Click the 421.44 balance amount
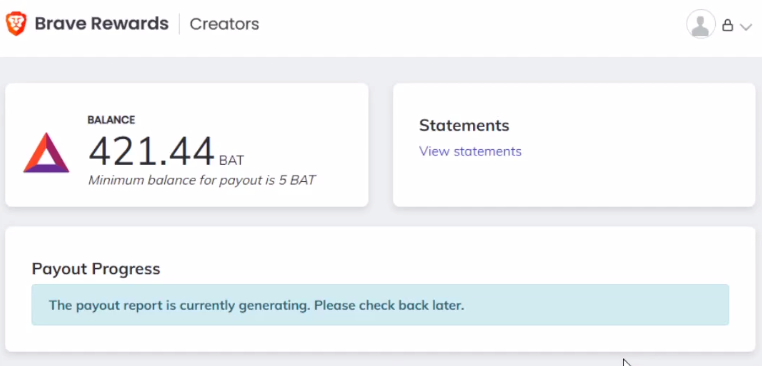 coord(151,151)
